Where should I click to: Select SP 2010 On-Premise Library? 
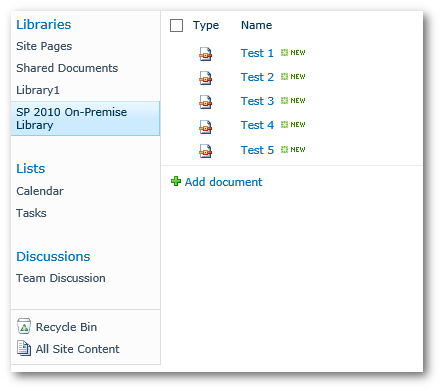[x=85, y=119]
